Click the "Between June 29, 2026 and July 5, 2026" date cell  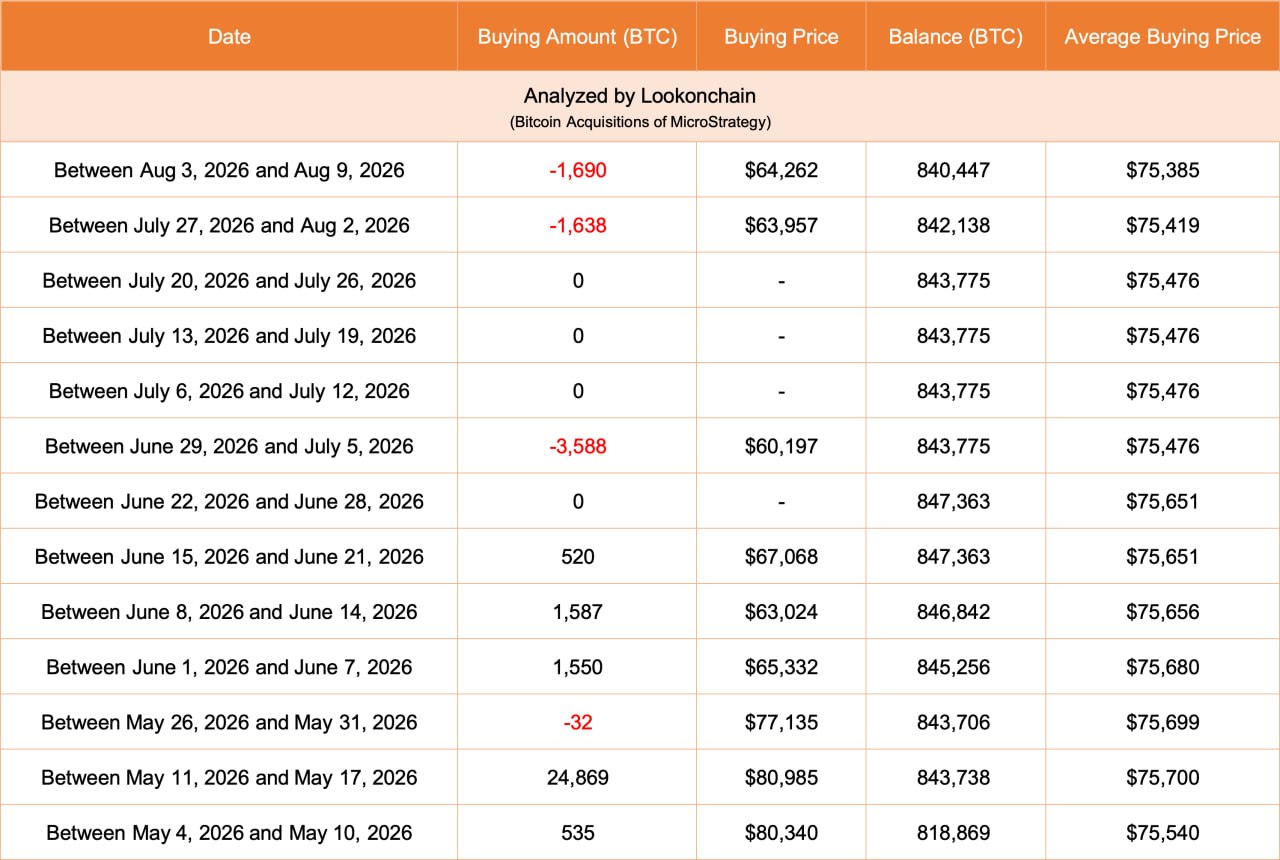click(x=229, y=446)
